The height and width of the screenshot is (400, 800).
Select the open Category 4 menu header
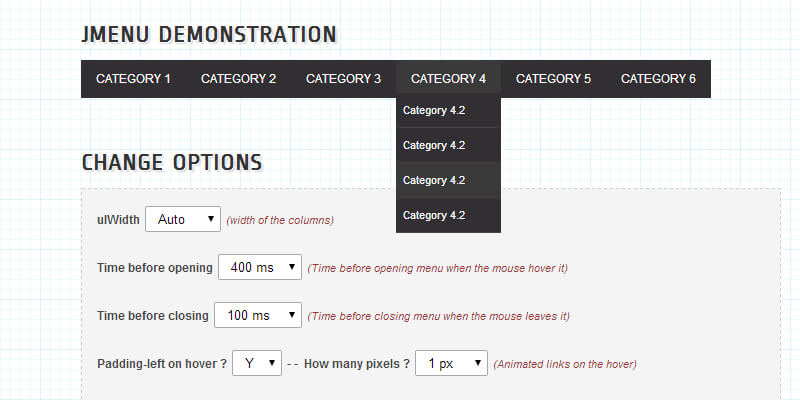[x=448, y=79]
